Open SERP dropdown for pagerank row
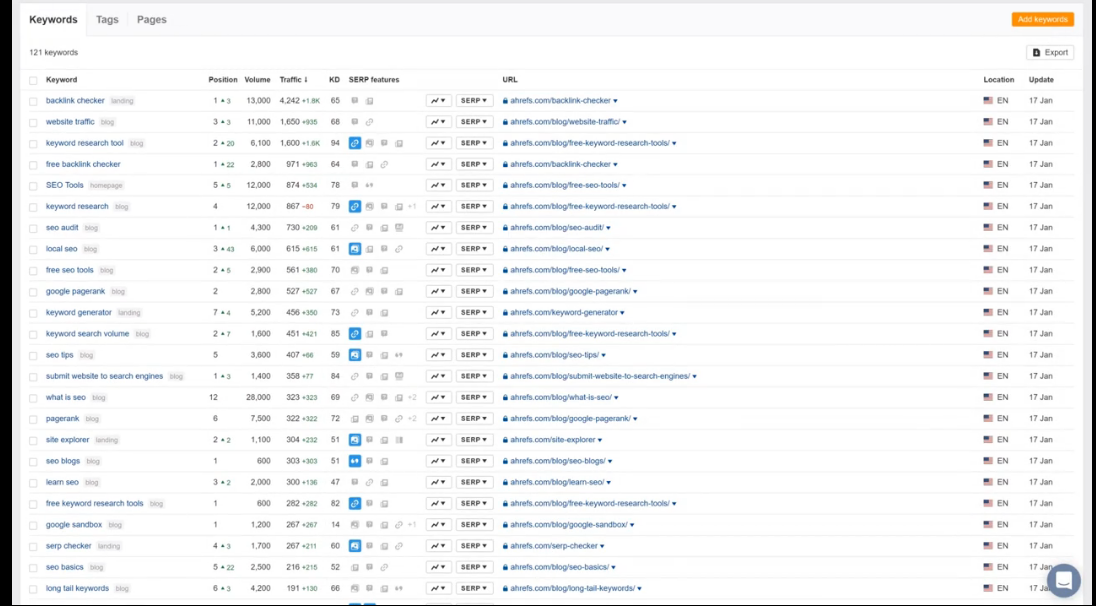Image resolution: width=1096 pixels, height=606 pixels. click(475, 419)
